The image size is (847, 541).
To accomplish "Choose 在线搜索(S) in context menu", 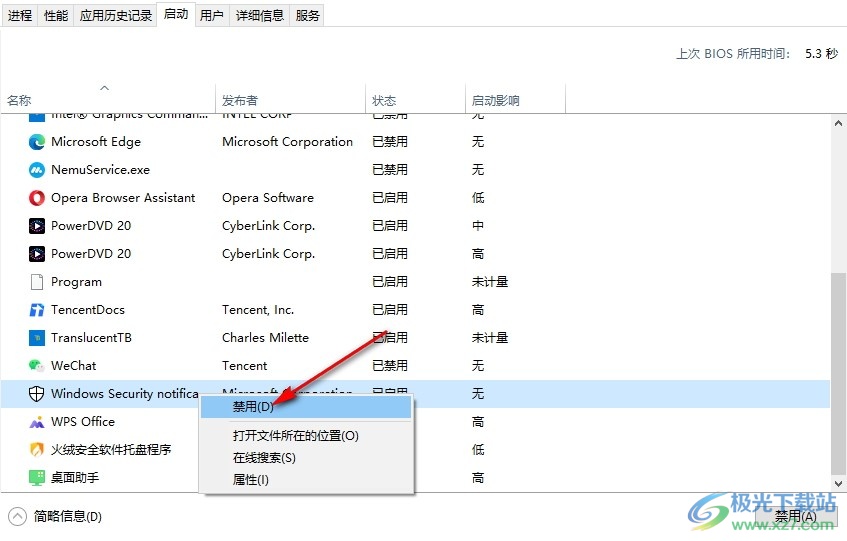I will [x=264, y=458].
